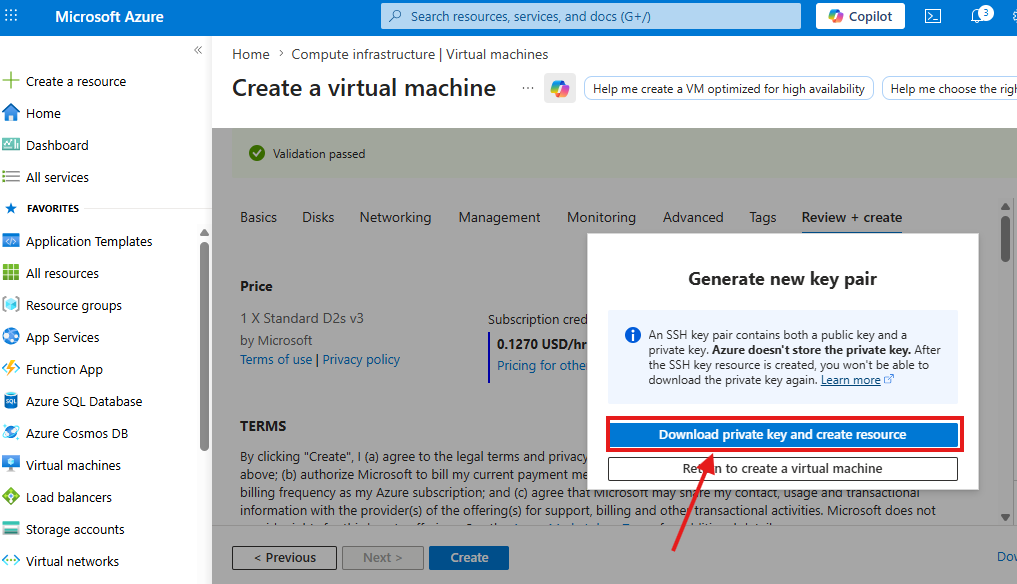The width and height of the screenshot is (1017, 584).
Task: Open the Azure portal menu grid icon
Action: [11, 16]
